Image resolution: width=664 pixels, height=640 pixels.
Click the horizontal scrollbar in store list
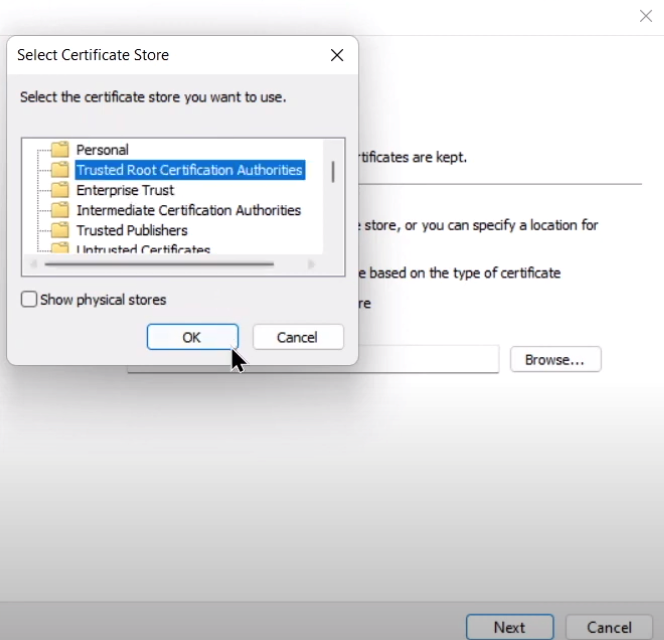tap(159, 264)
